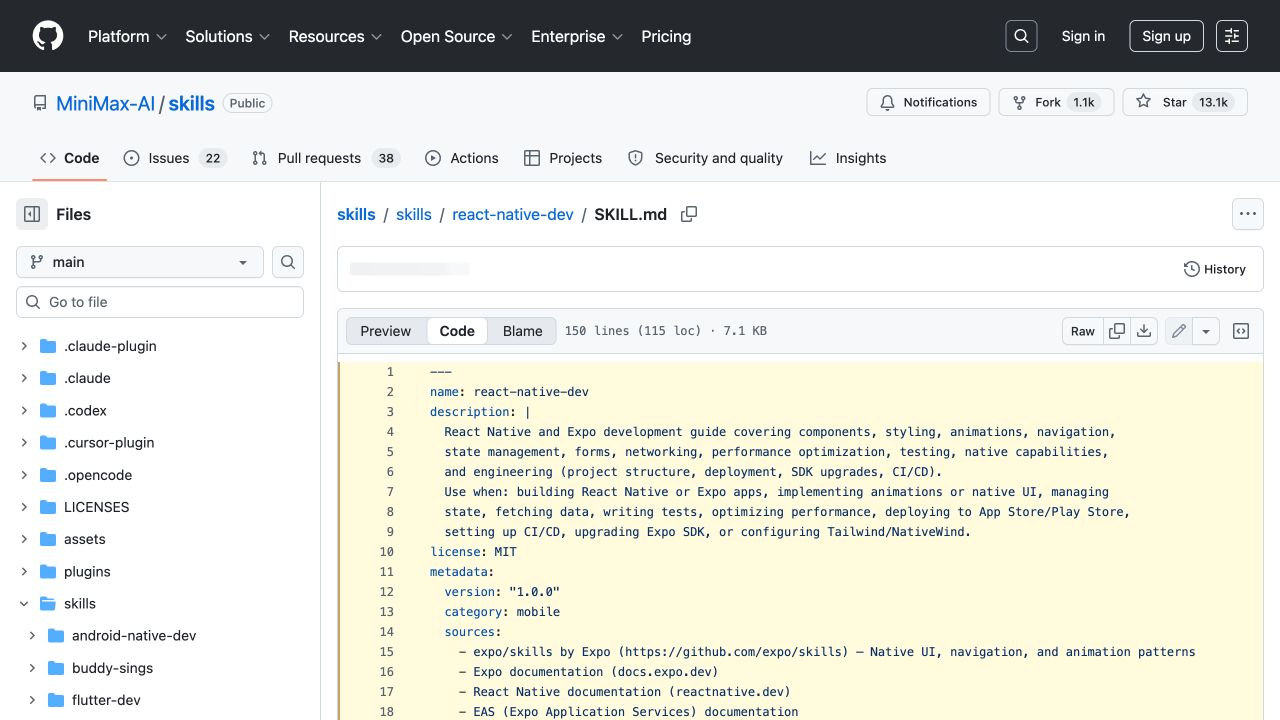The width and height of the screenshot is (1280, 720).
Task: Focus the Go to file input
Action: coord(160,302)
